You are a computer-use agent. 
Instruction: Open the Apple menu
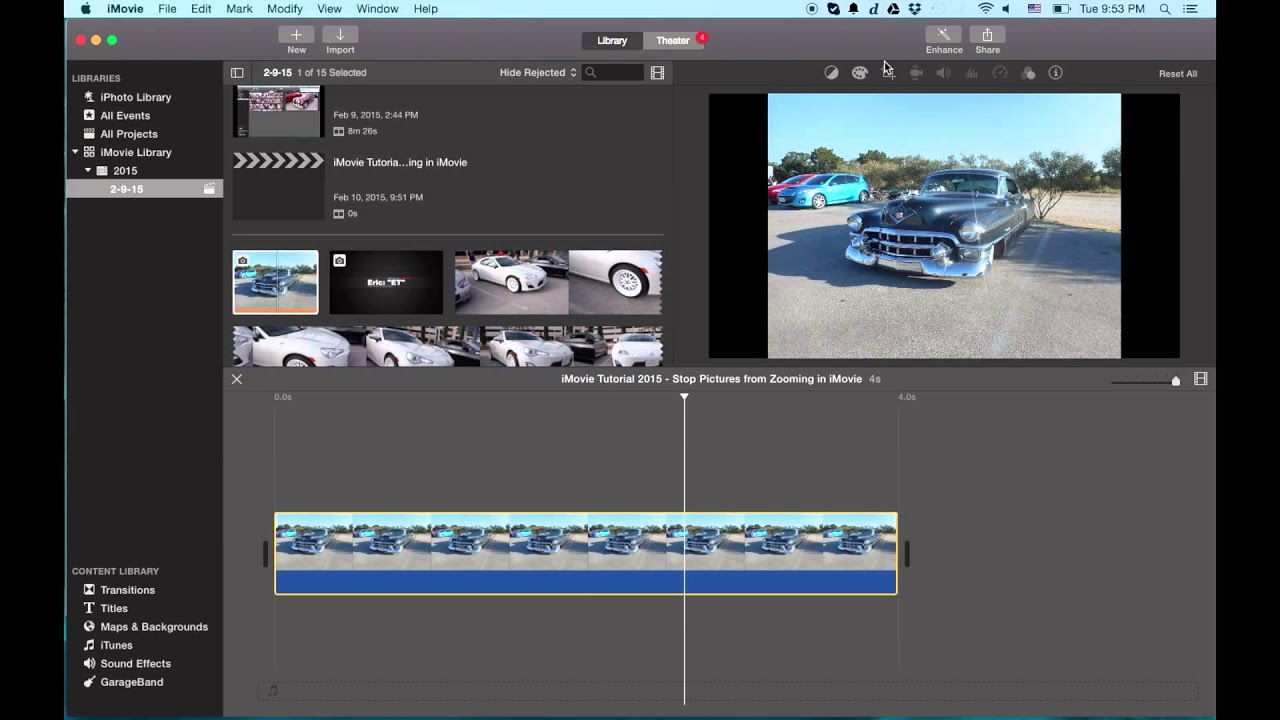tap(86, 9)
